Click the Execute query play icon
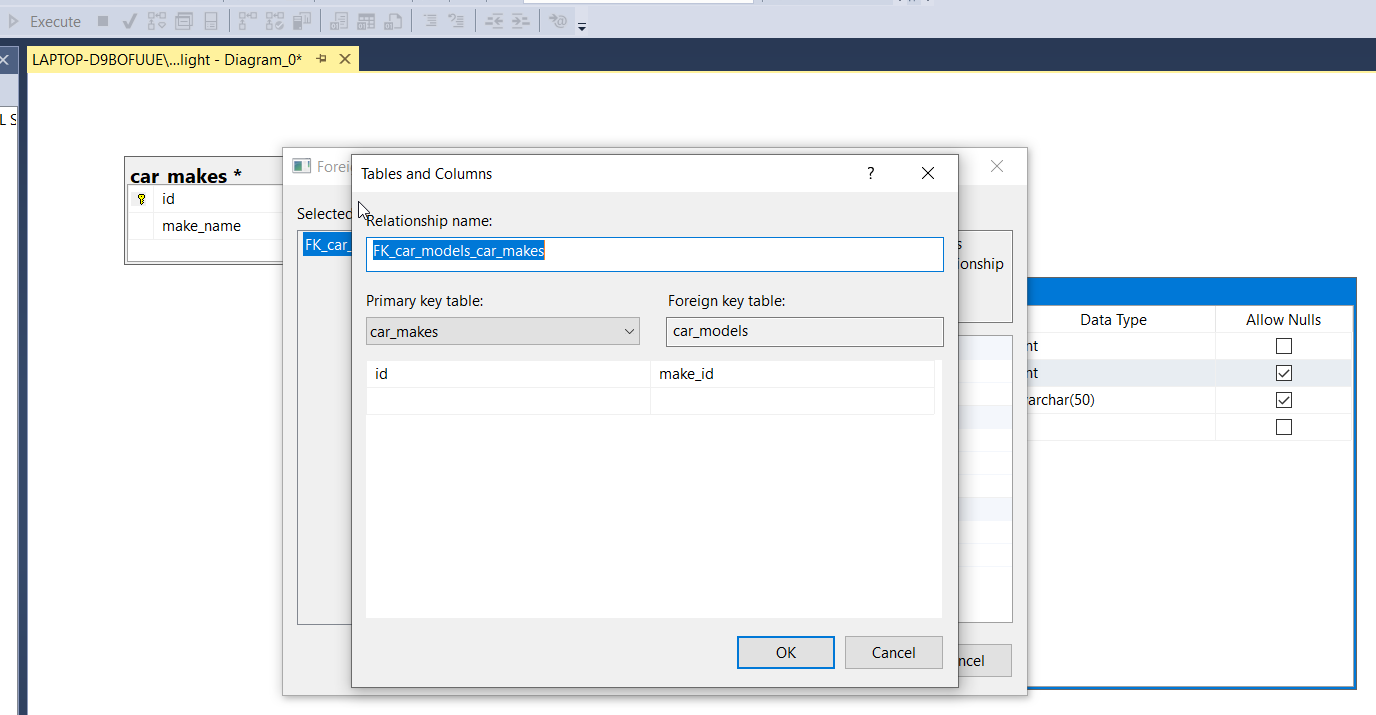Screen dimensions: 1376x715 tap(14, 21)
